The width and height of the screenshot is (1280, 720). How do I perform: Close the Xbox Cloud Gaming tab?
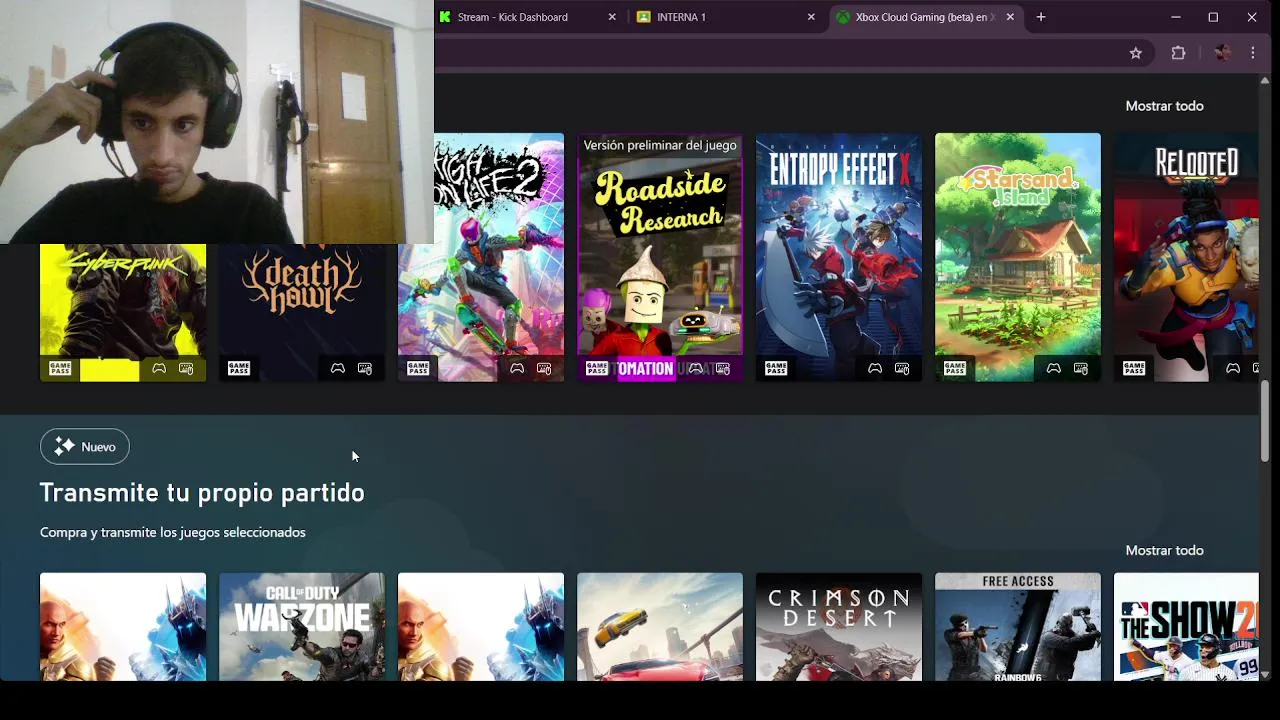point(1010,17)
